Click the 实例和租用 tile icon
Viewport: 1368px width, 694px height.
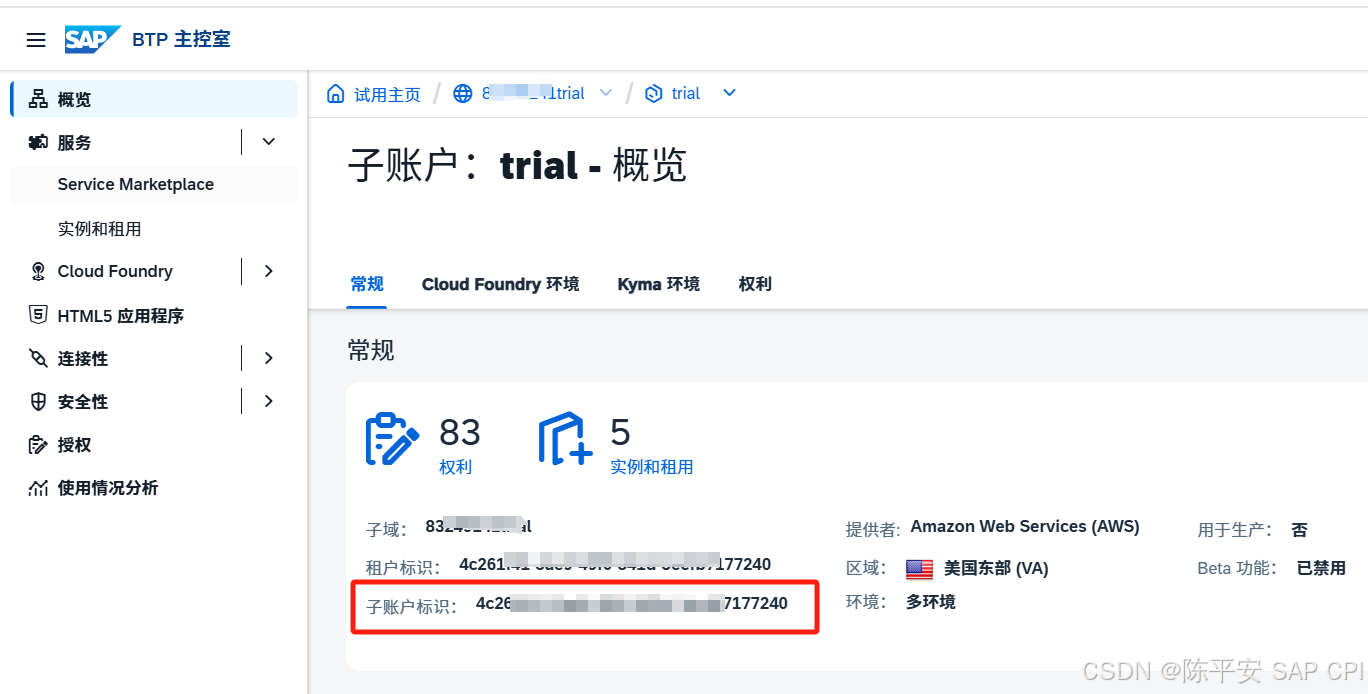click(566, 439)
